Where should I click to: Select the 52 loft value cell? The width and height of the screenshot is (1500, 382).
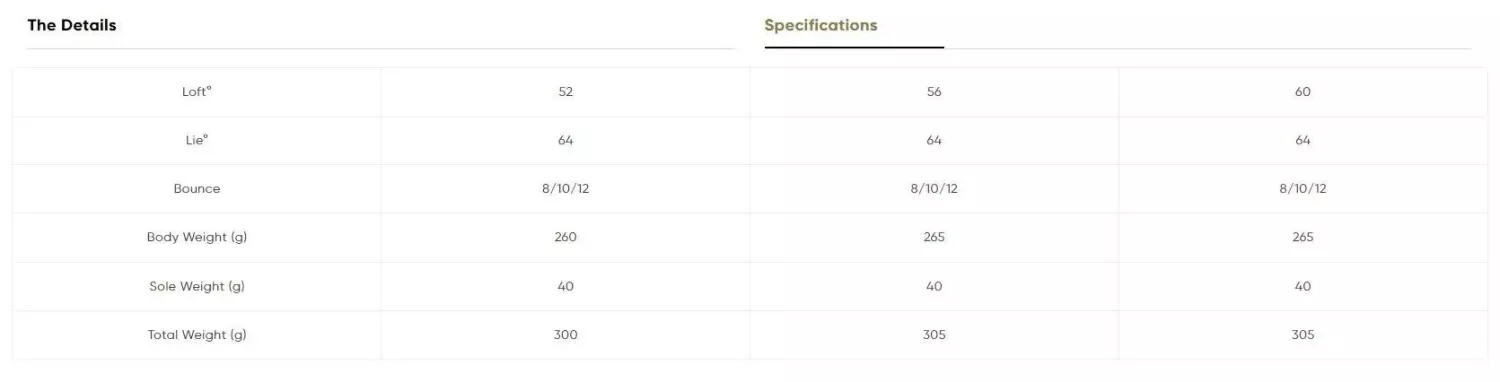coord(566,91)
